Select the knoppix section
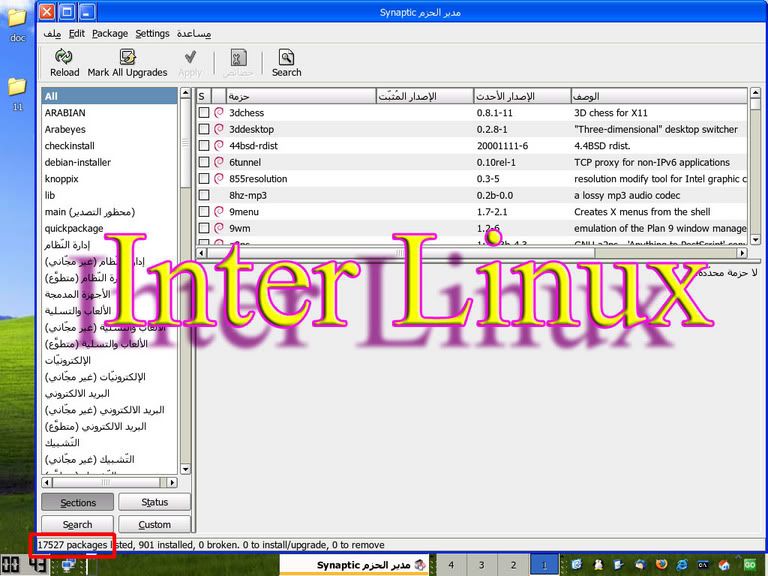 click(109, 179)
